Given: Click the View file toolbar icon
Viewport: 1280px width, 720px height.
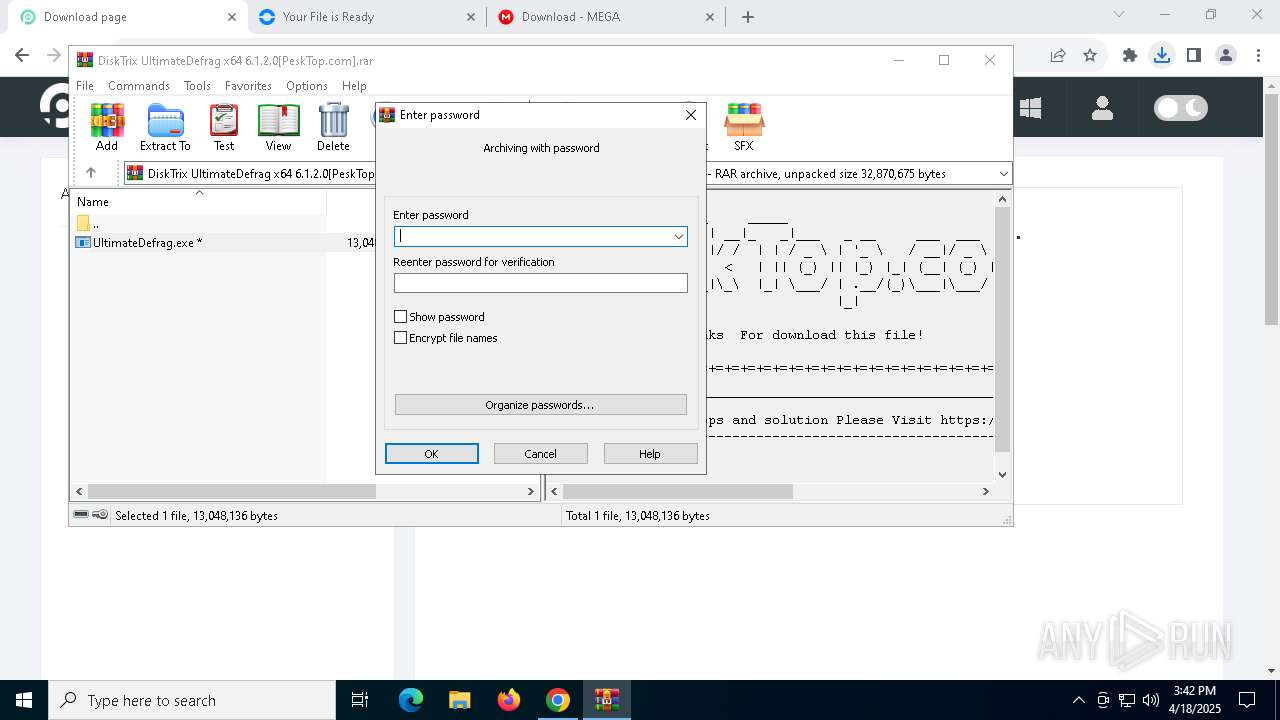Looking at the screenshot, I should [x=278, y=127].
